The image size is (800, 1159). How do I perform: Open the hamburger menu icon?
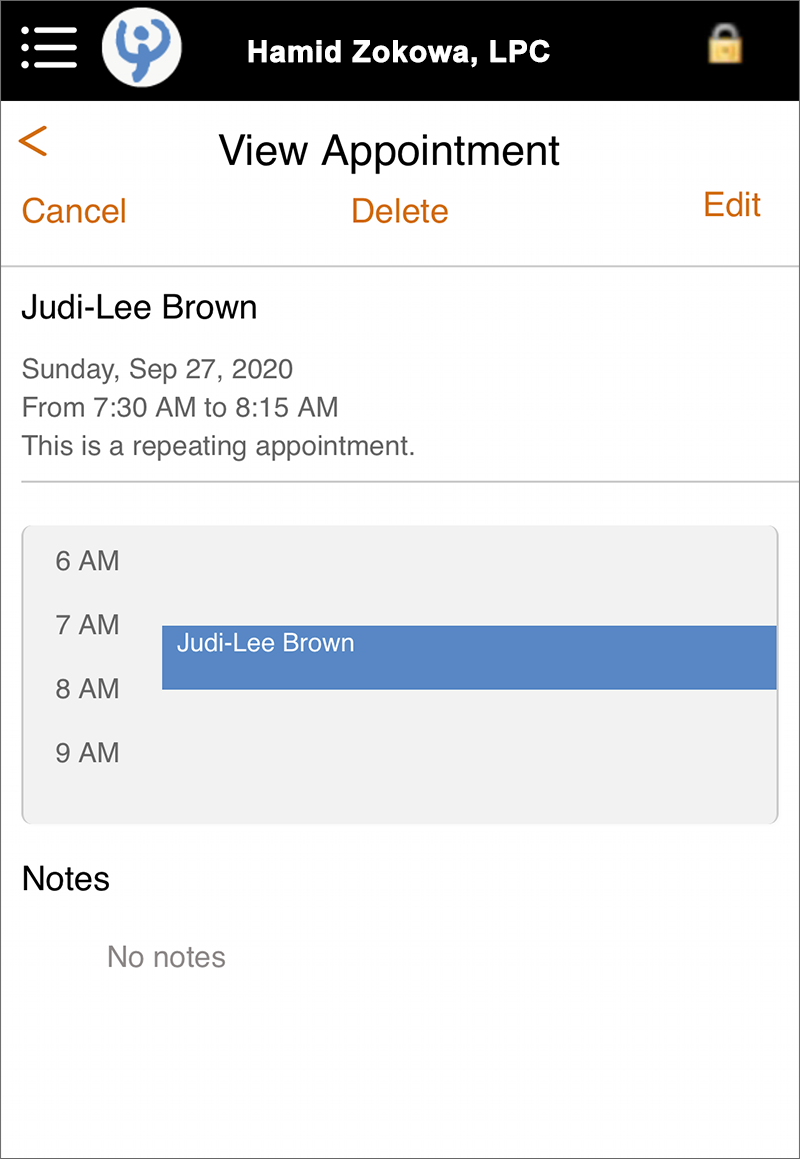click(x=50, y=48)
